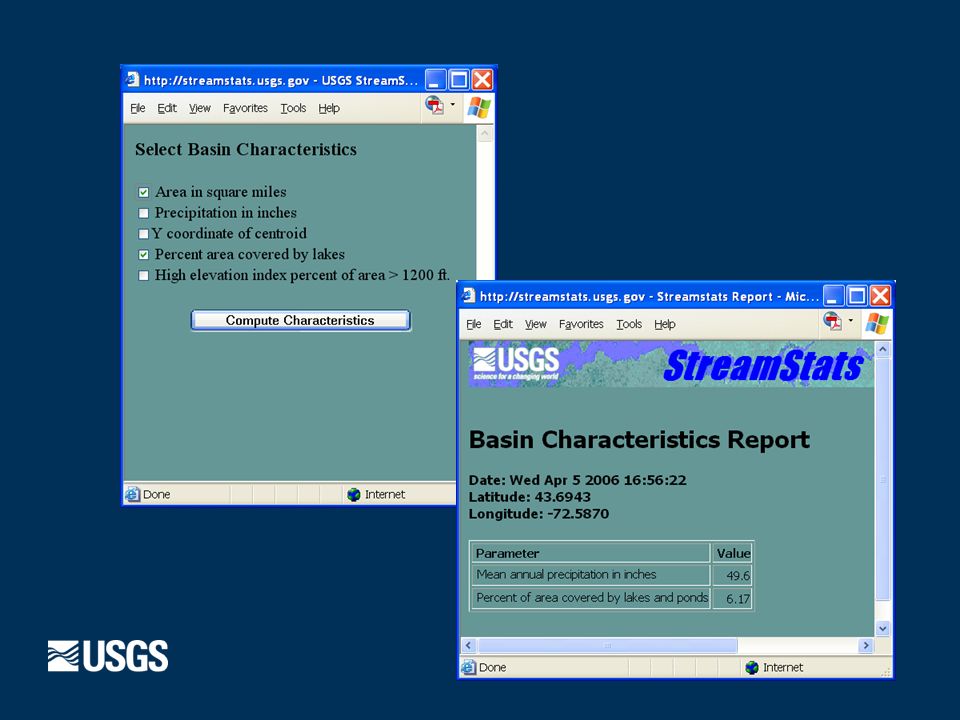The width and height of the screenshot is (960, 720).
Task: Click the page icon in selection window title bar
Action: pos(132,80)
